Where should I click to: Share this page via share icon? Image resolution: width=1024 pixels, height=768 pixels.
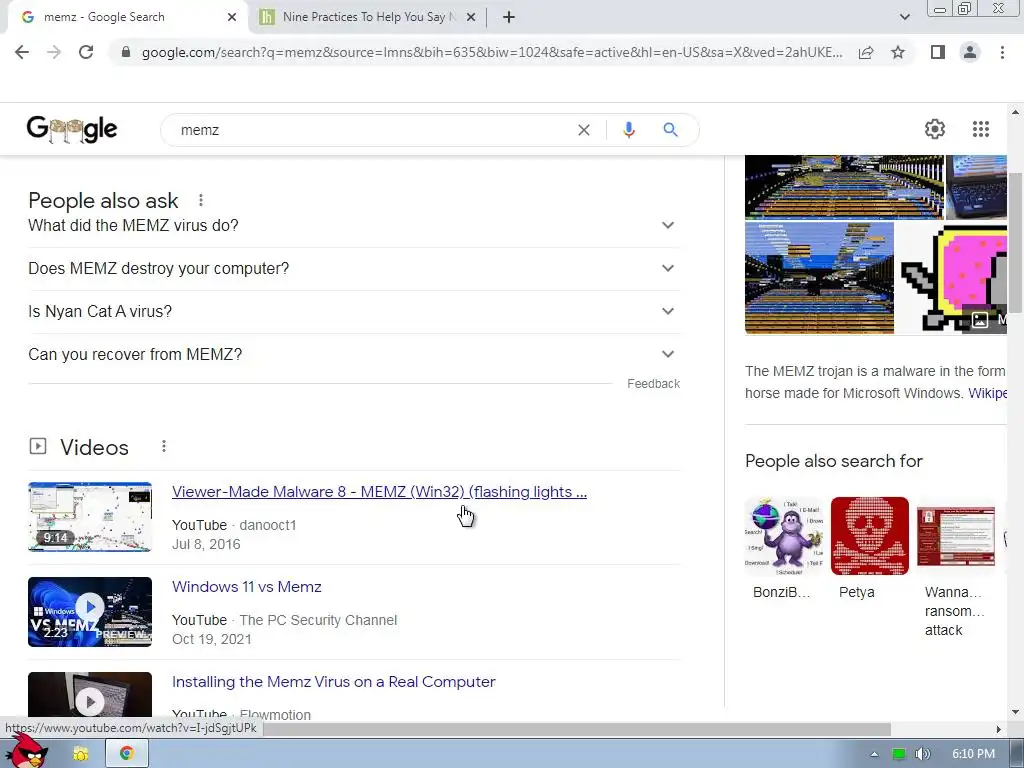[x=866, y=52]
